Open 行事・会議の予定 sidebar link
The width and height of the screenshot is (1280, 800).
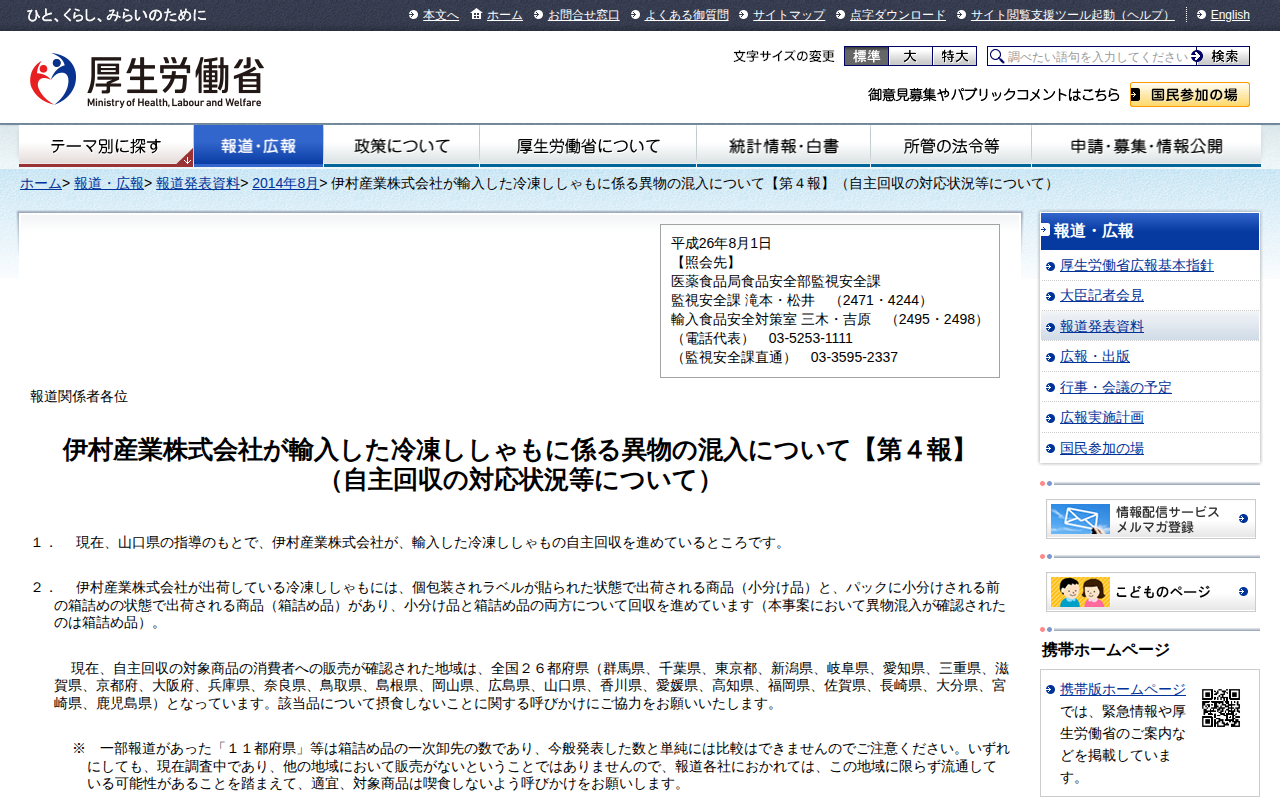tap(1116, 387)
